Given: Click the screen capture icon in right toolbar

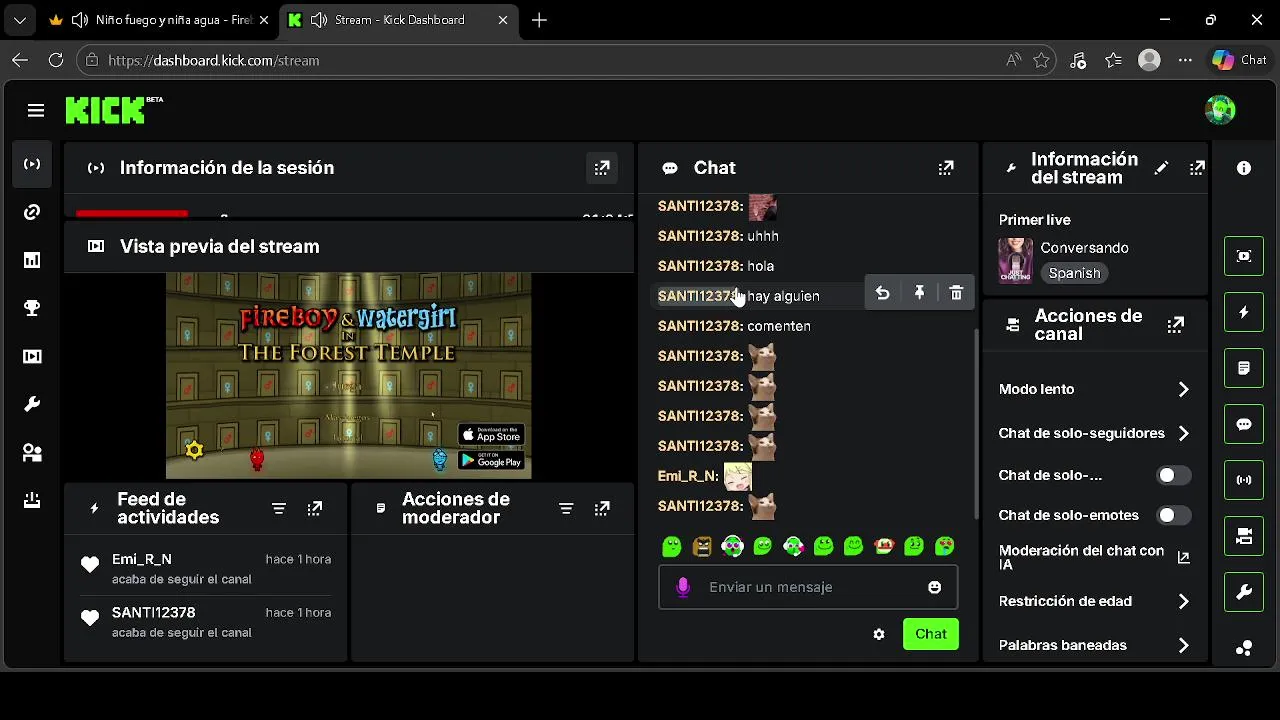Looking at the screenshot, I should [1244, 256].
